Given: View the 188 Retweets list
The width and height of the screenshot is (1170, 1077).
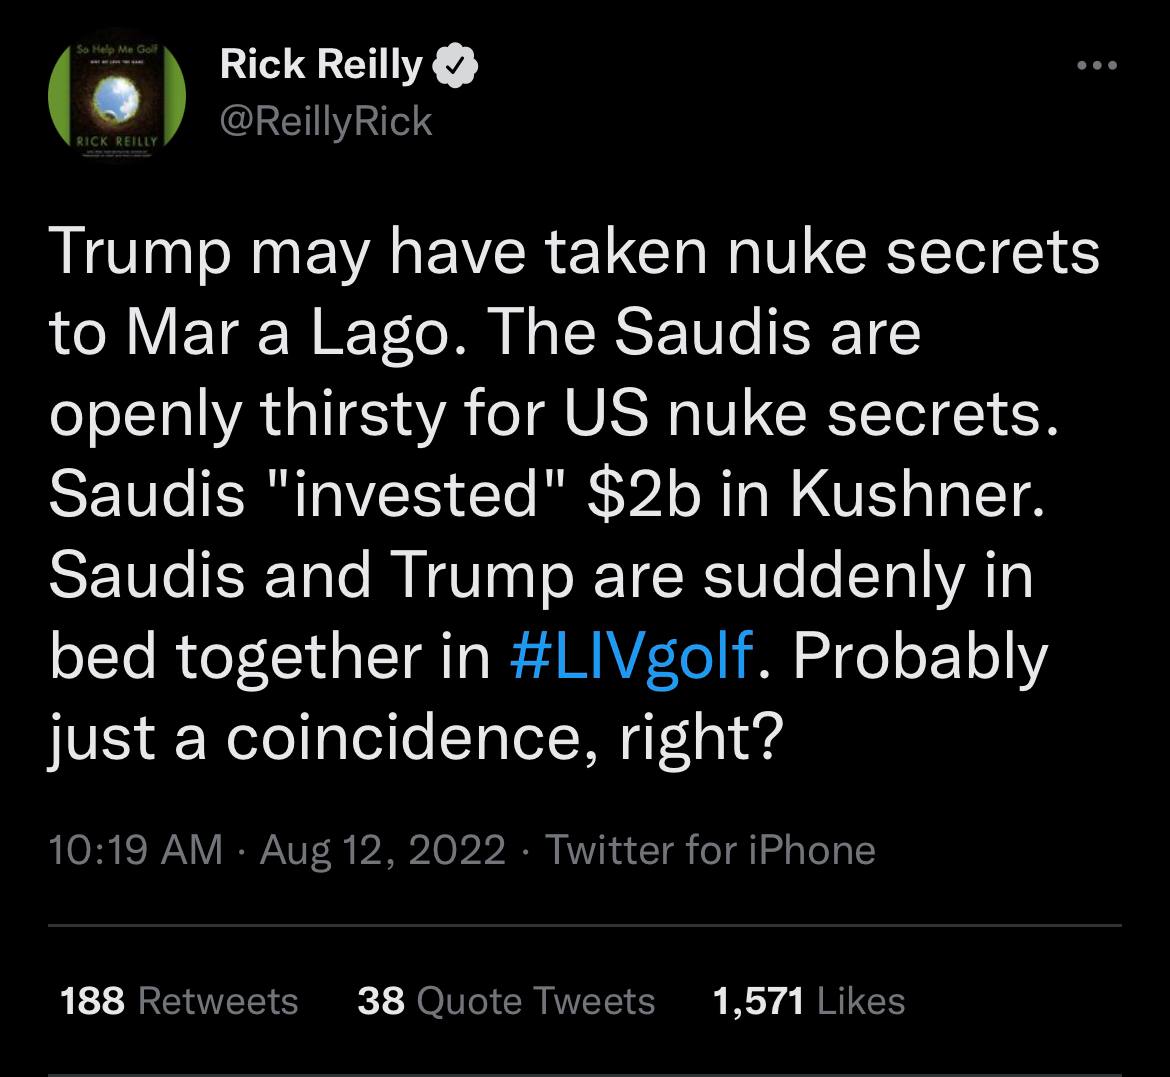Looking at the screenshot, I should [179, 1001].
